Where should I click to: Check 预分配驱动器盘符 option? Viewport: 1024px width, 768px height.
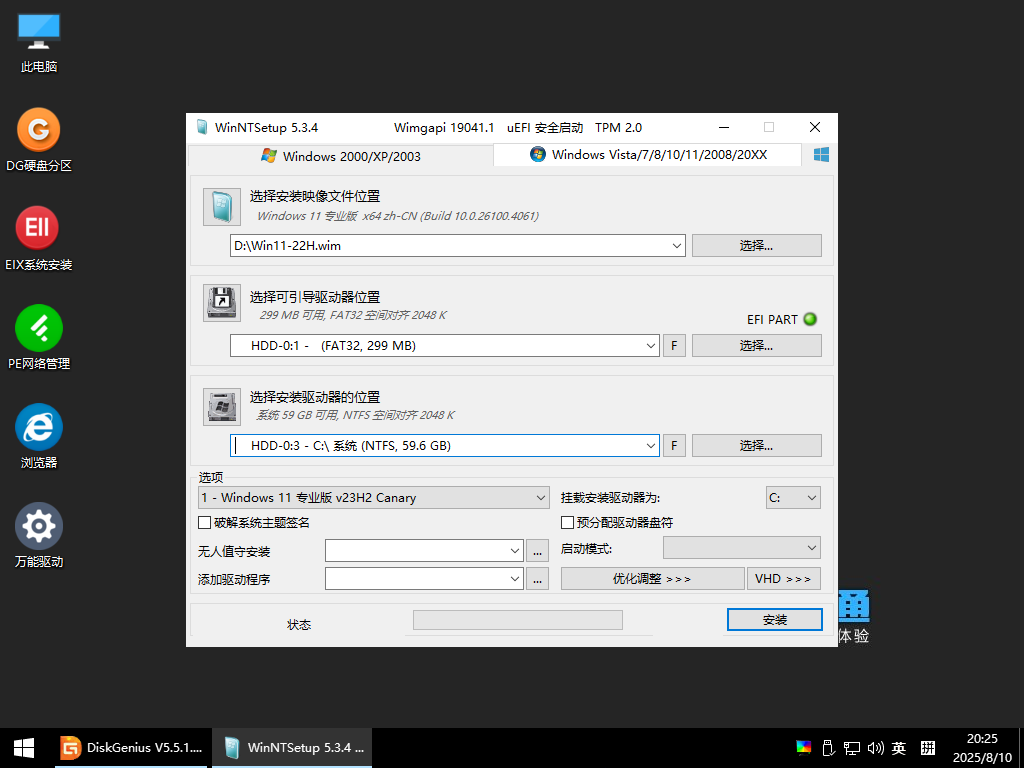point(568,522)
